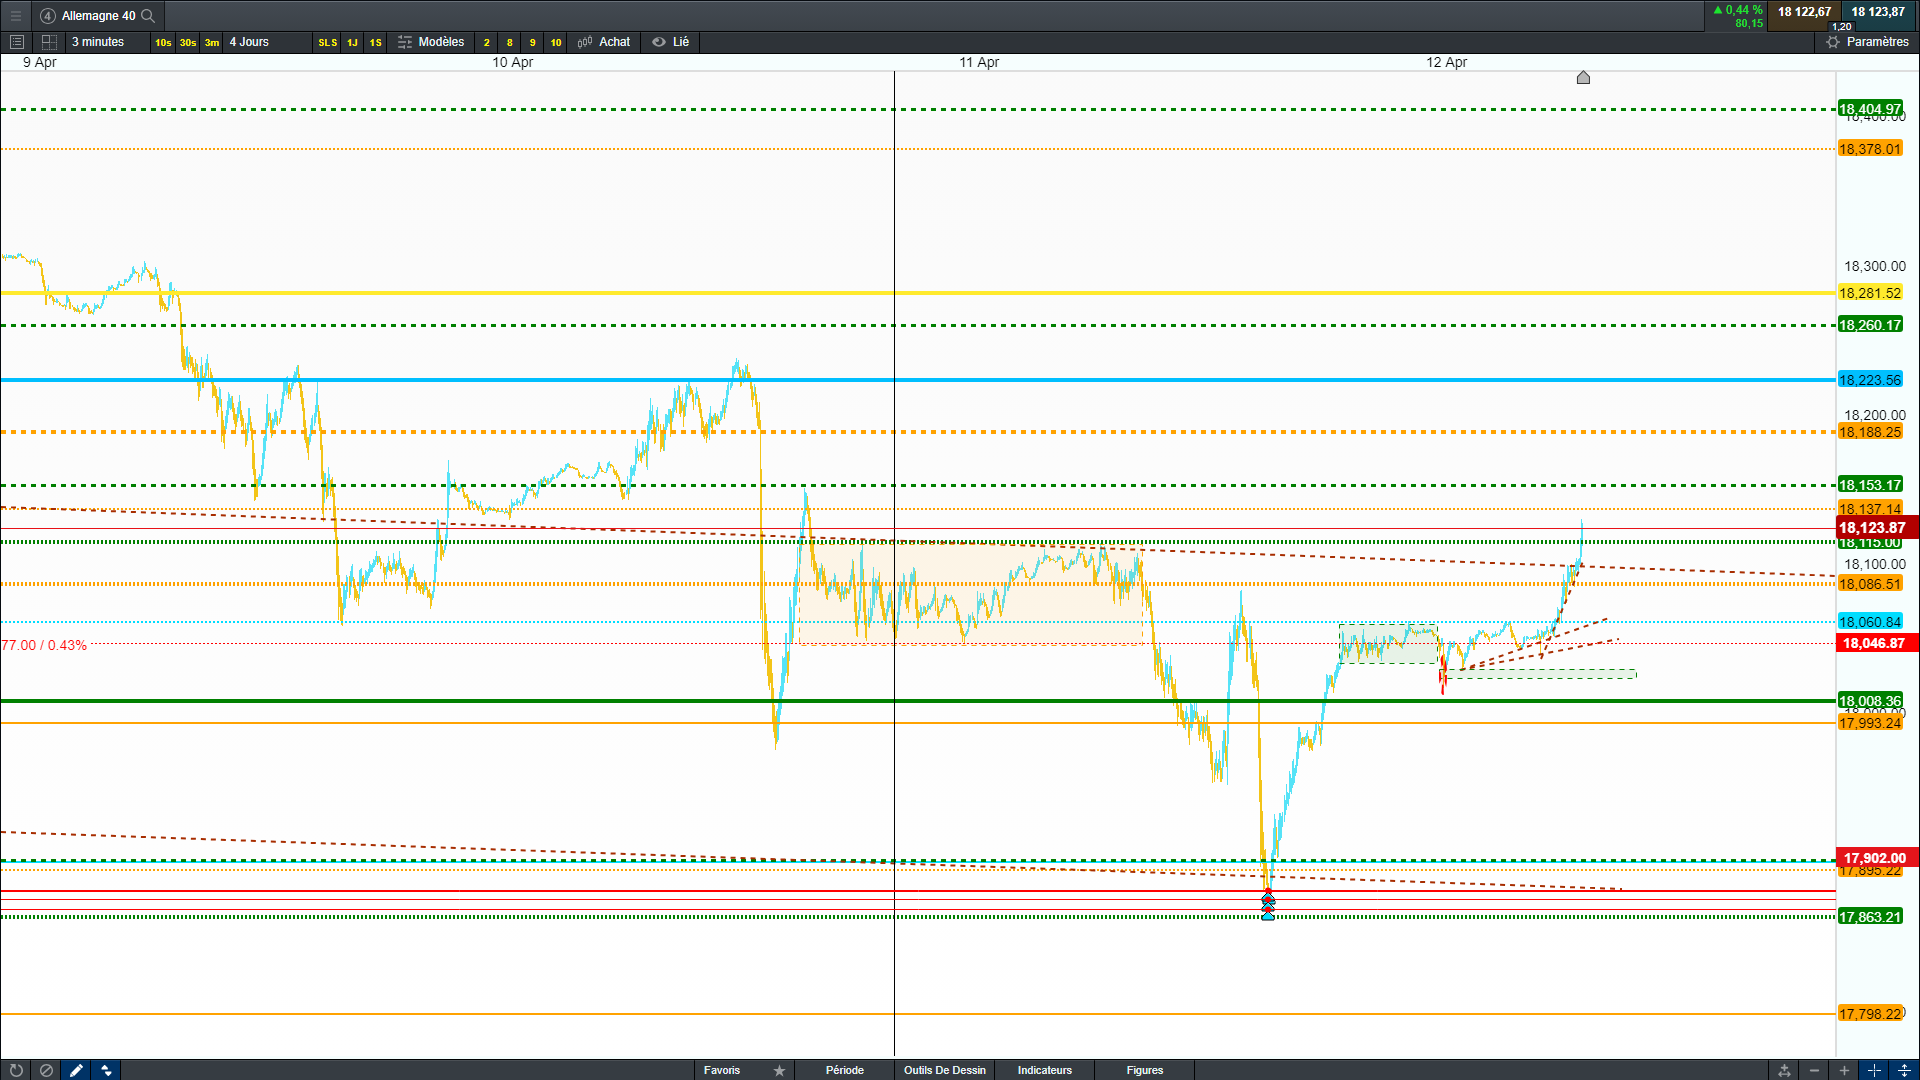Click the zoom-in plus icon at bottom-right
Screen dimensions: 1920x1080
point(1844,1070)
